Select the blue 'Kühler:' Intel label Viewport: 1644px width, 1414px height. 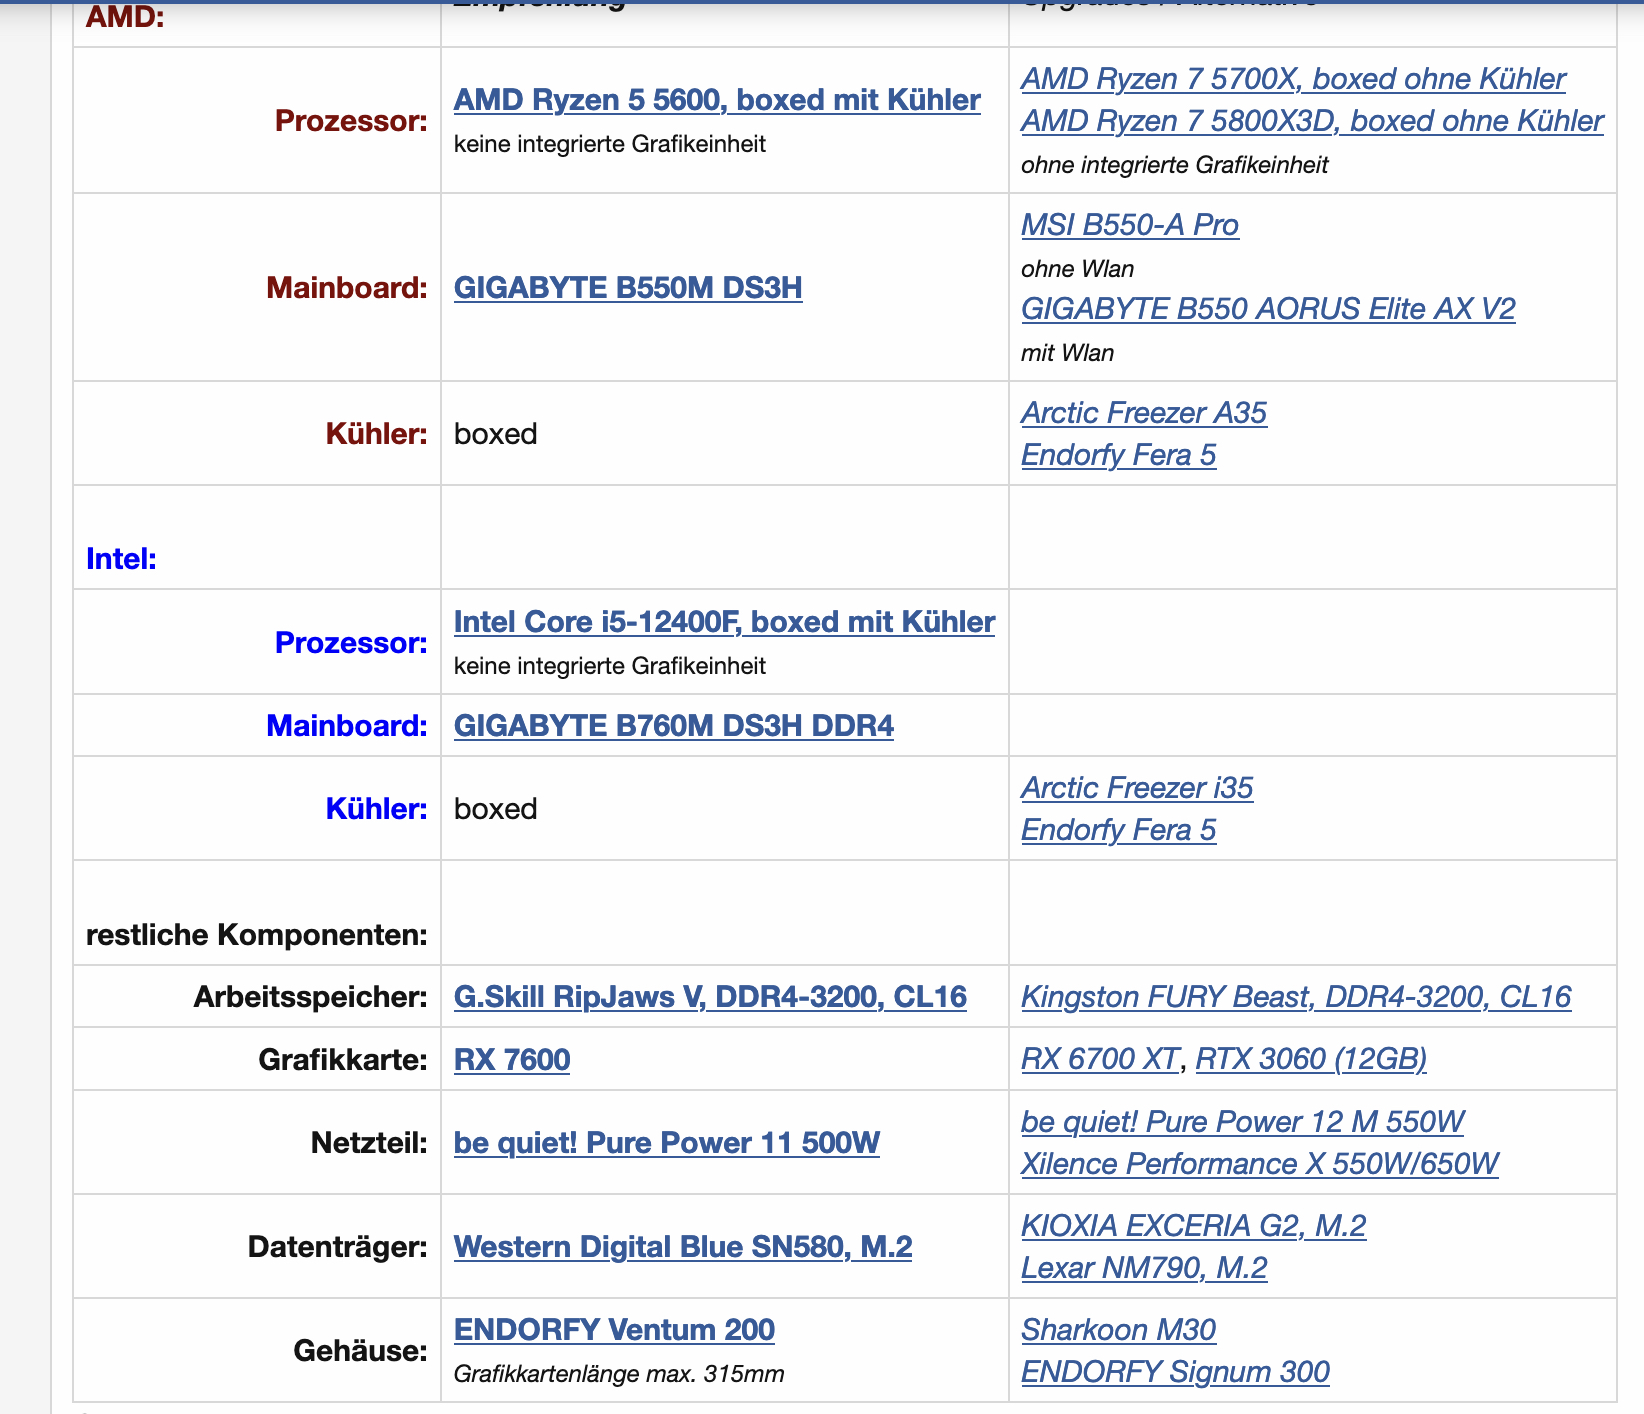(x=376, y=809)
